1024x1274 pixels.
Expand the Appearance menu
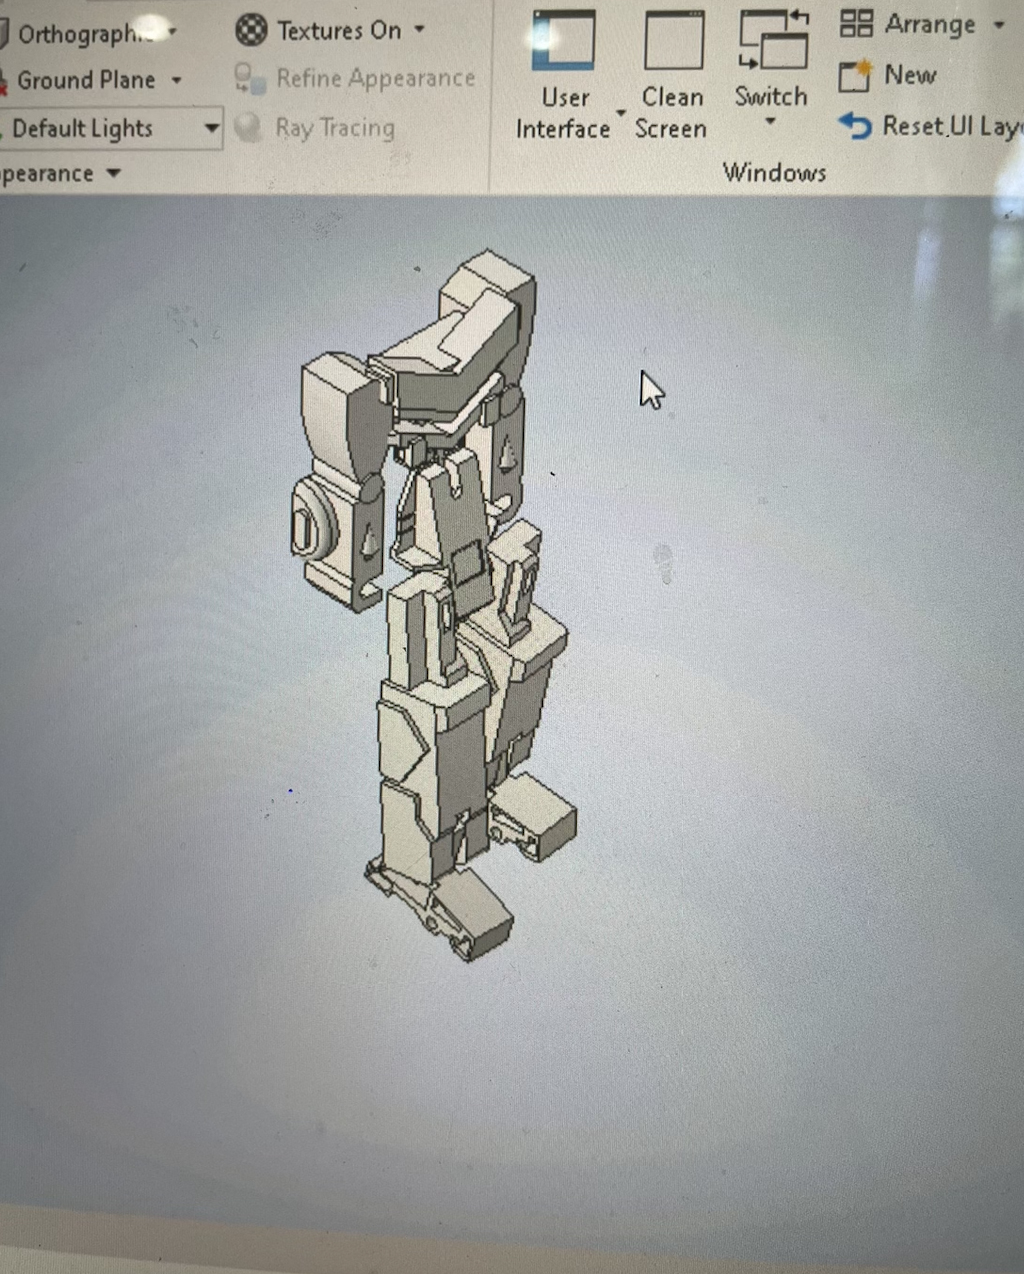(111, 173)
